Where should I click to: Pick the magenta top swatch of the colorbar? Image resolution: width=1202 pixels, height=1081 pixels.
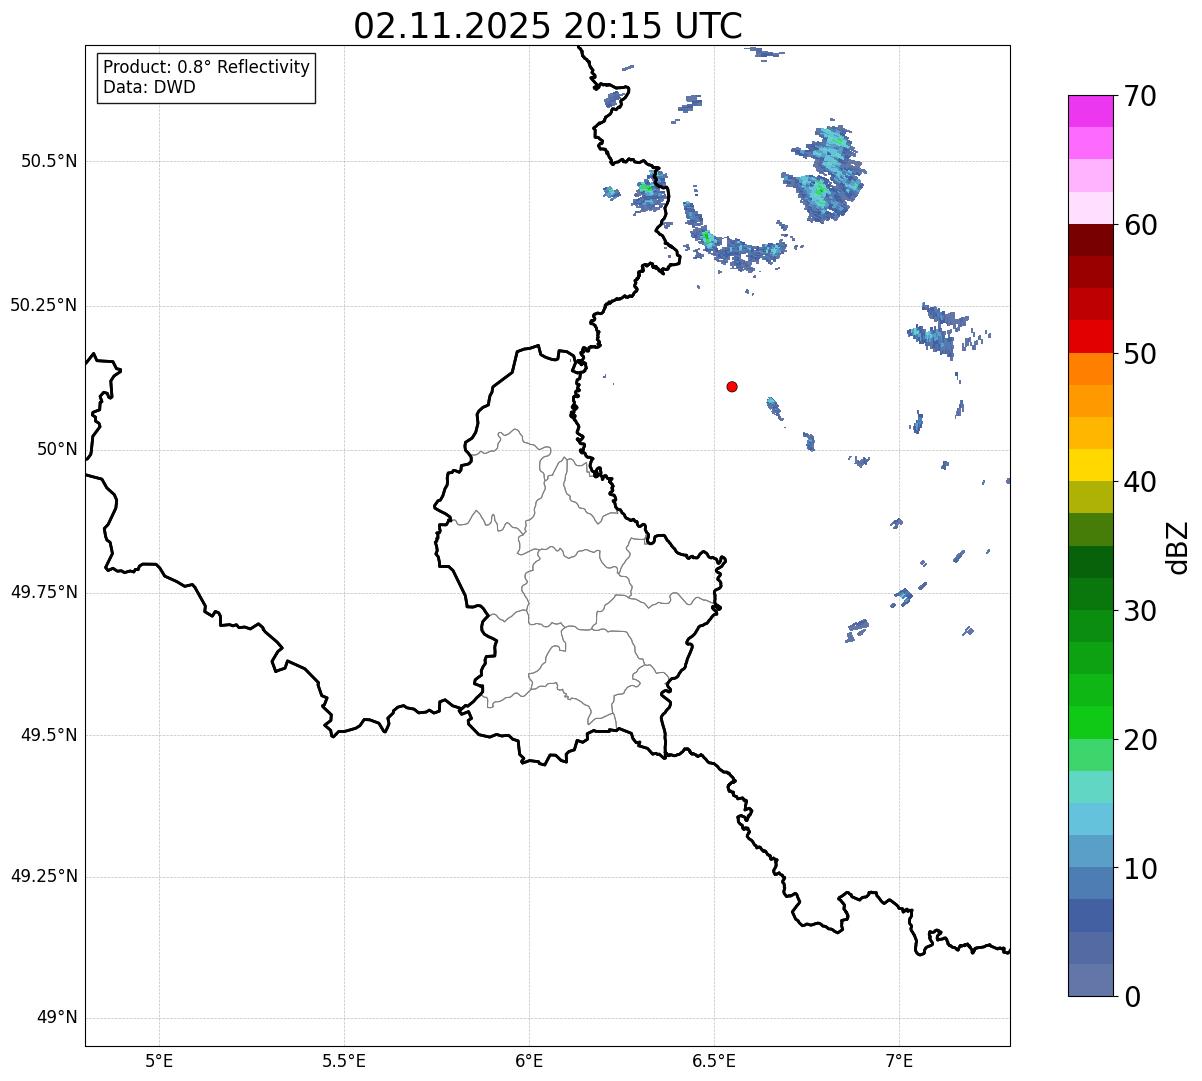(1090, 111)
